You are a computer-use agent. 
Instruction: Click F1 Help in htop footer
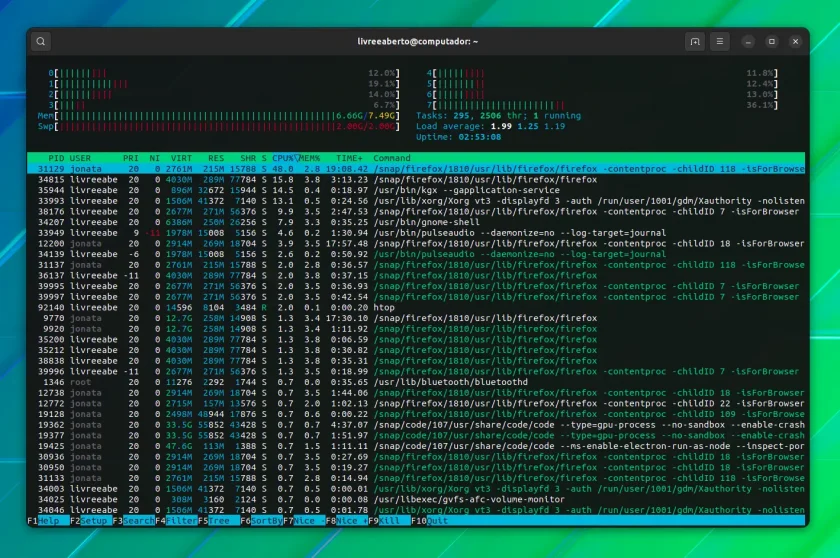click(48, 521)
